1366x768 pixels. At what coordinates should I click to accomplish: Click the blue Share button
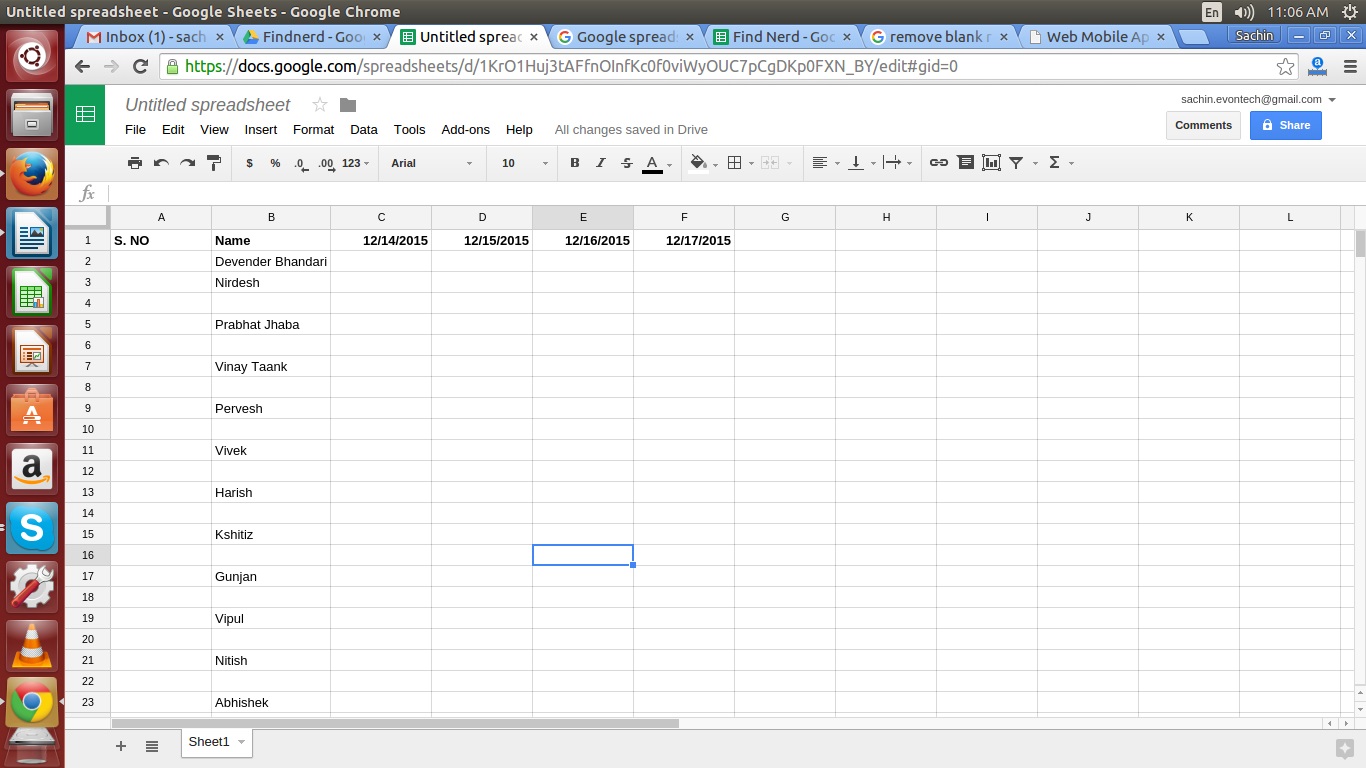(1285, 125)
